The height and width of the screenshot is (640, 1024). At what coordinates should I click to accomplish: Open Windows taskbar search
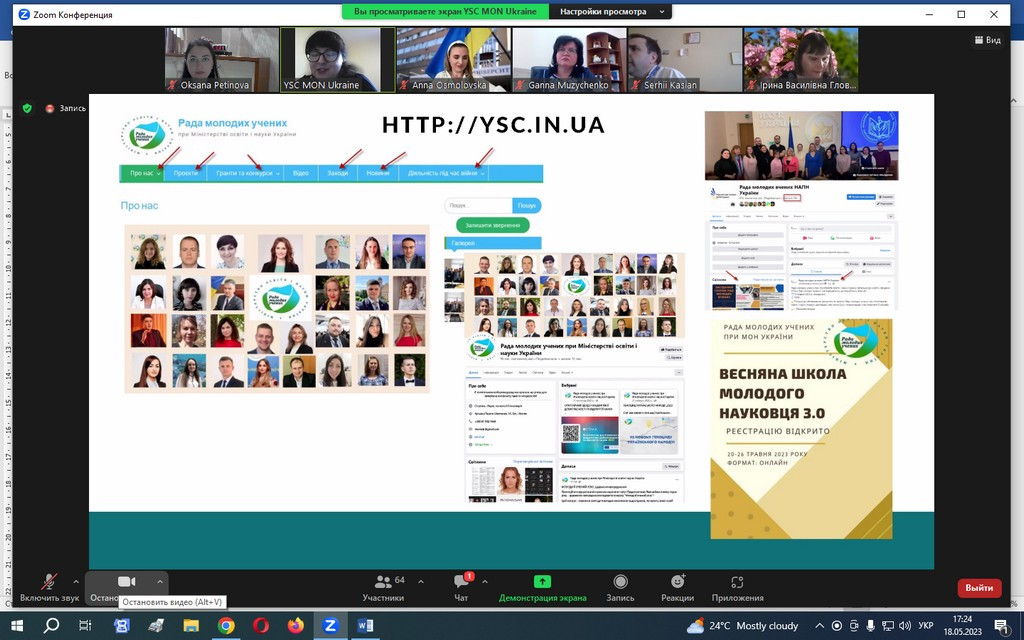click(x=51, y=626)
